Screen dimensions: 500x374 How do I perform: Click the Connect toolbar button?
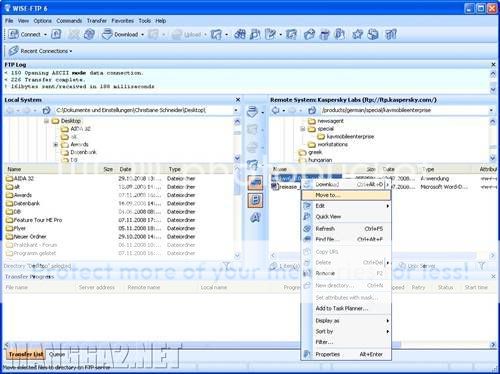24,34
